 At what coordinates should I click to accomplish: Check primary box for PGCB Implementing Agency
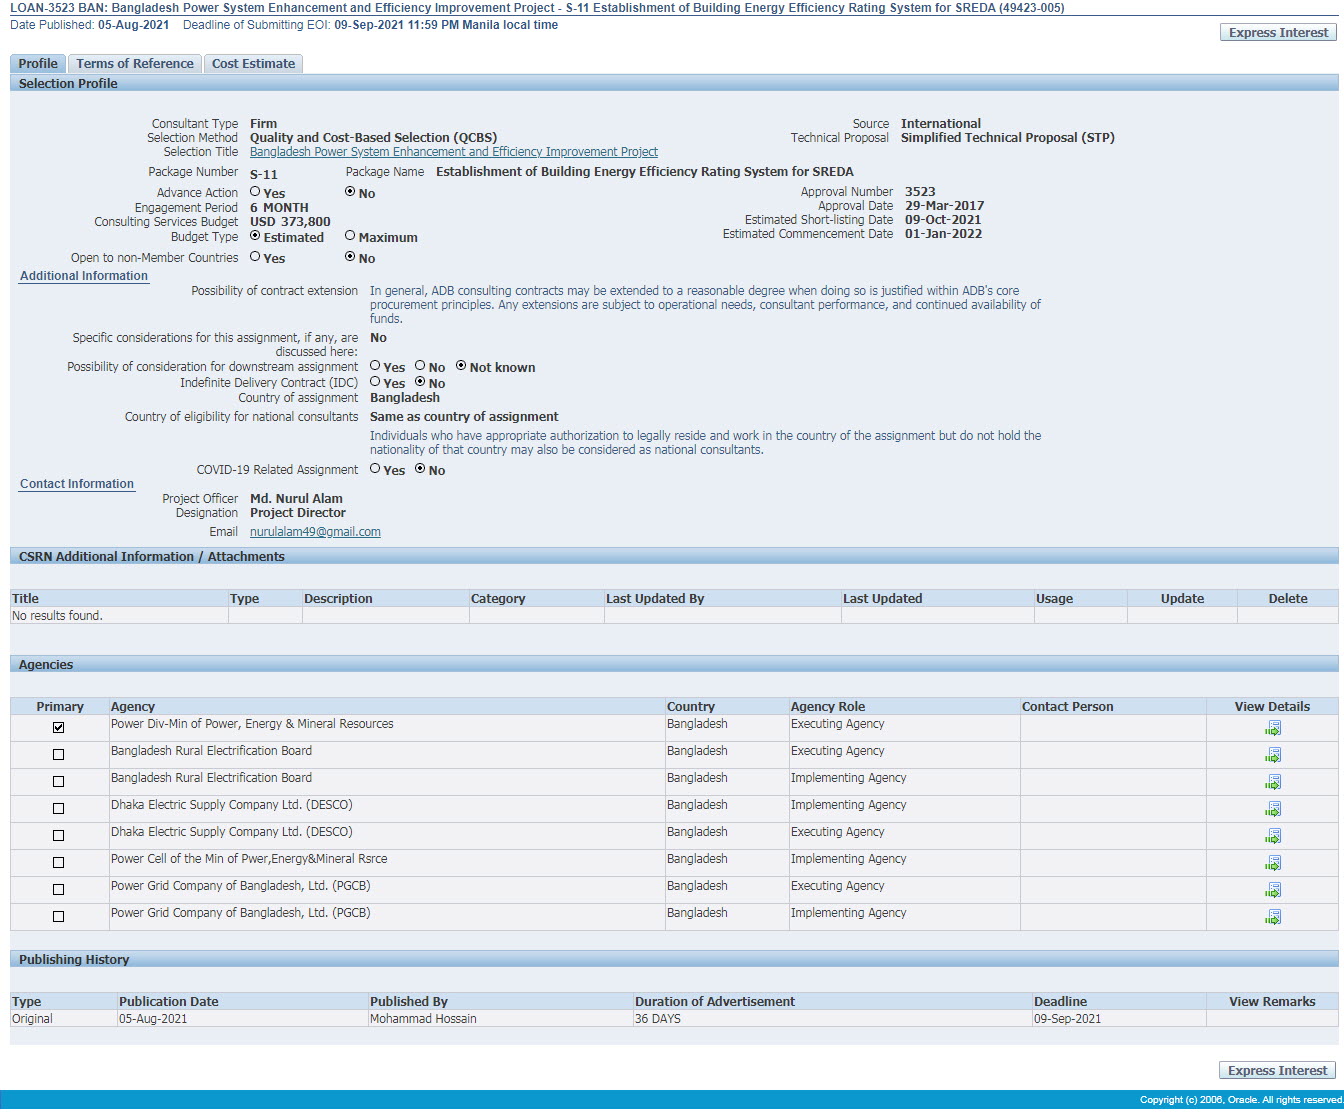(x=58, y=917)
